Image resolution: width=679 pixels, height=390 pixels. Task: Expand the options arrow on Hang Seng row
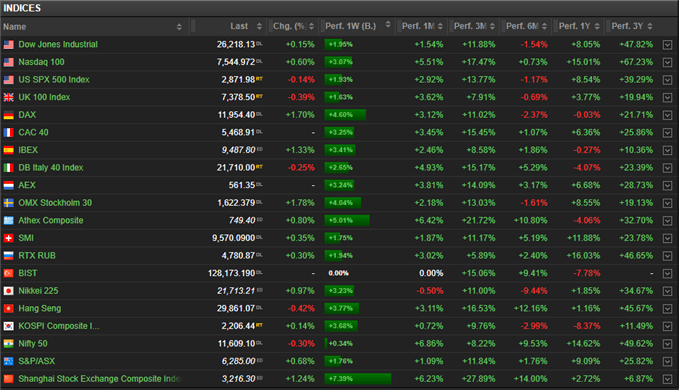click(667, 309)
